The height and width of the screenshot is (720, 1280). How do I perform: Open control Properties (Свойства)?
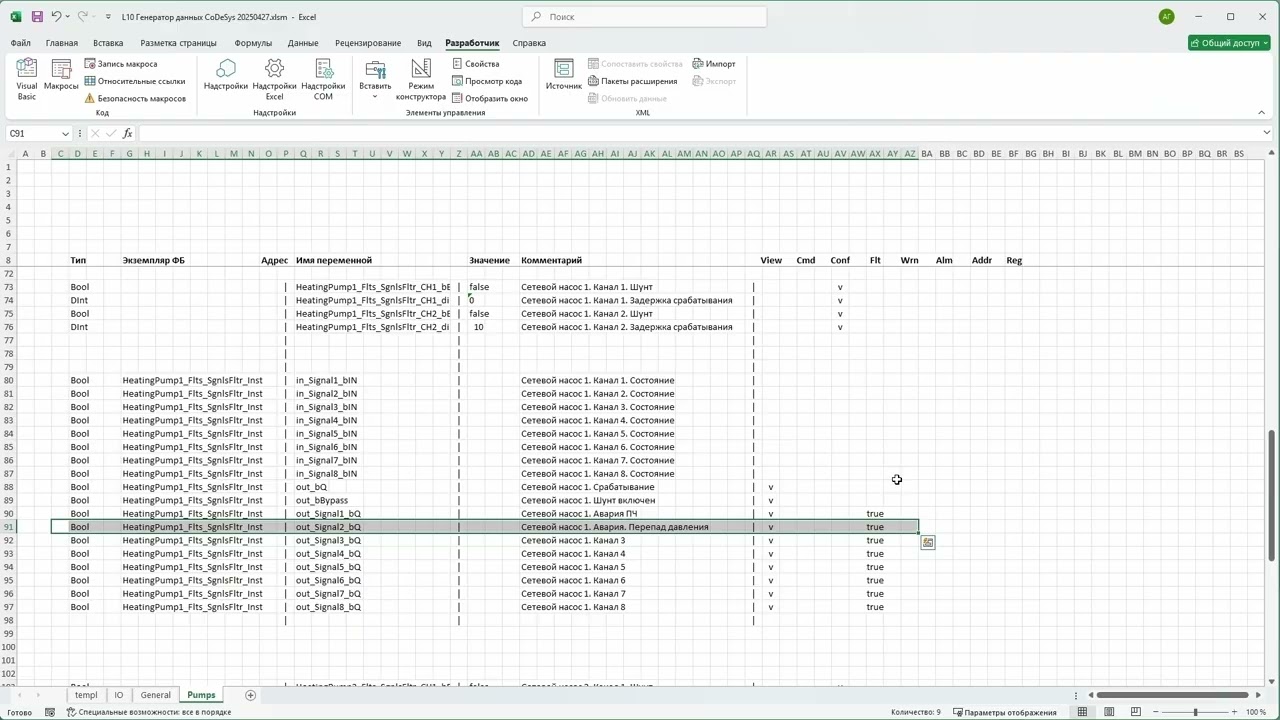(x=475, y=64)
